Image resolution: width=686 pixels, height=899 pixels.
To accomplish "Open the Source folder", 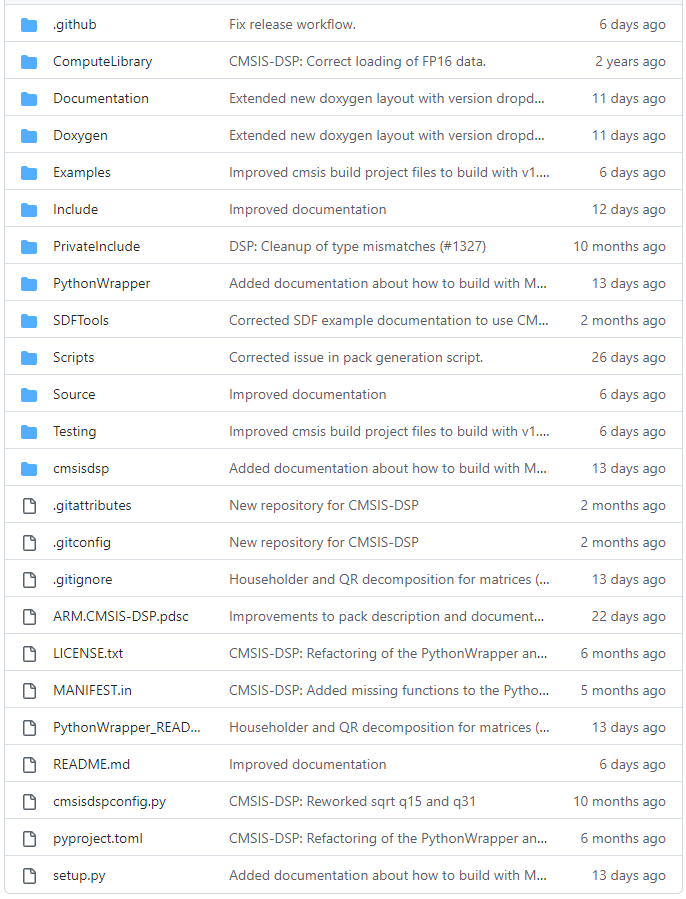I will point(74,394).
